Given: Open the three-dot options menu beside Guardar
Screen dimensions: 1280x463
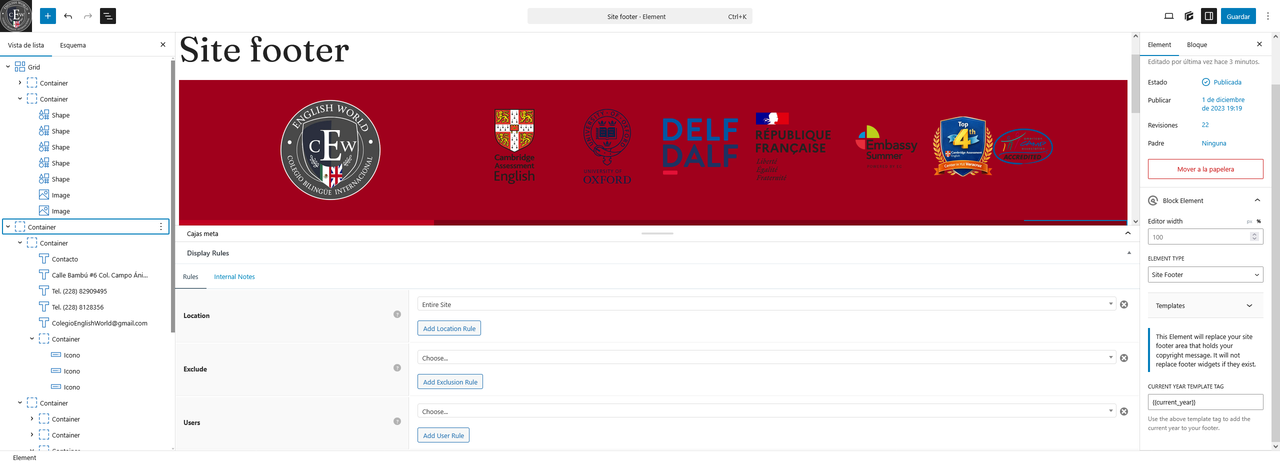Looking at the screenshot, I should (1268, 16).
